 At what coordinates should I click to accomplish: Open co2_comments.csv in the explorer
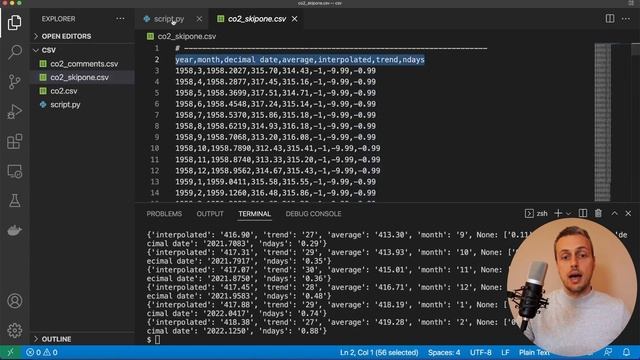(x=84, y=64)
